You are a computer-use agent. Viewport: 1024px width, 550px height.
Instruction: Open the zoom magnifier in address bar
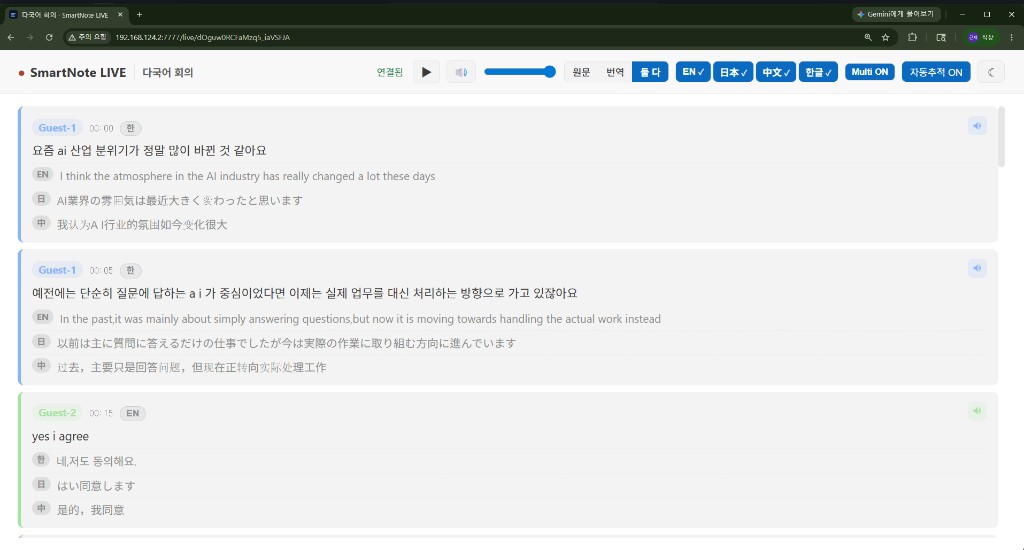(x=868, y=37)
